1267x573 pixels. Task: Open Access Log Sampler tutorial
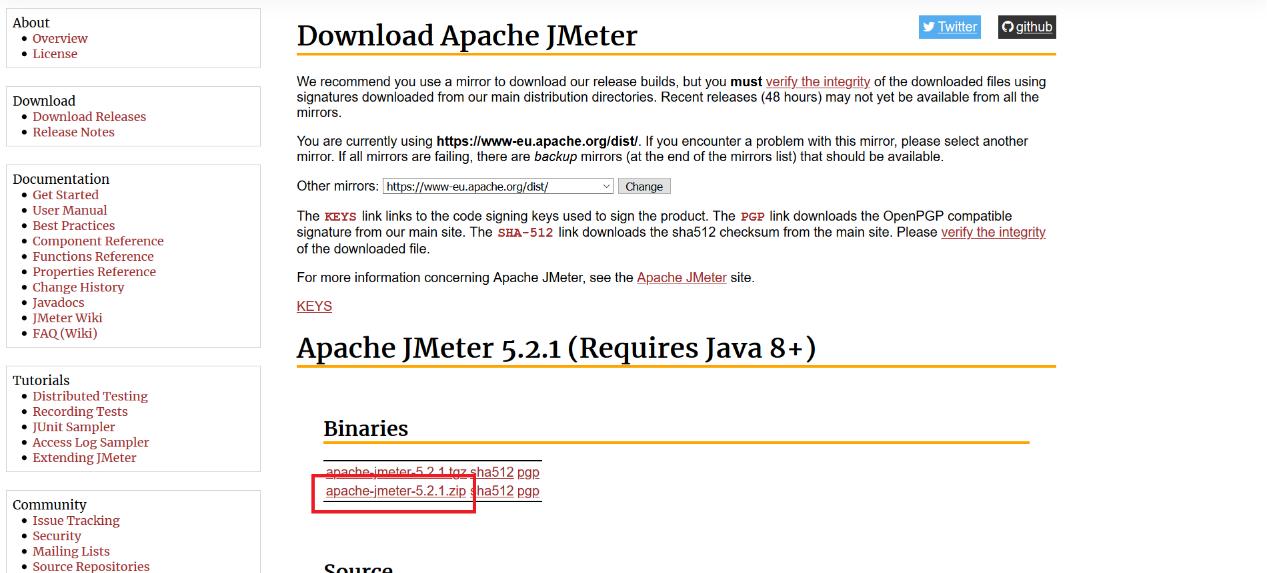[91, 442]
